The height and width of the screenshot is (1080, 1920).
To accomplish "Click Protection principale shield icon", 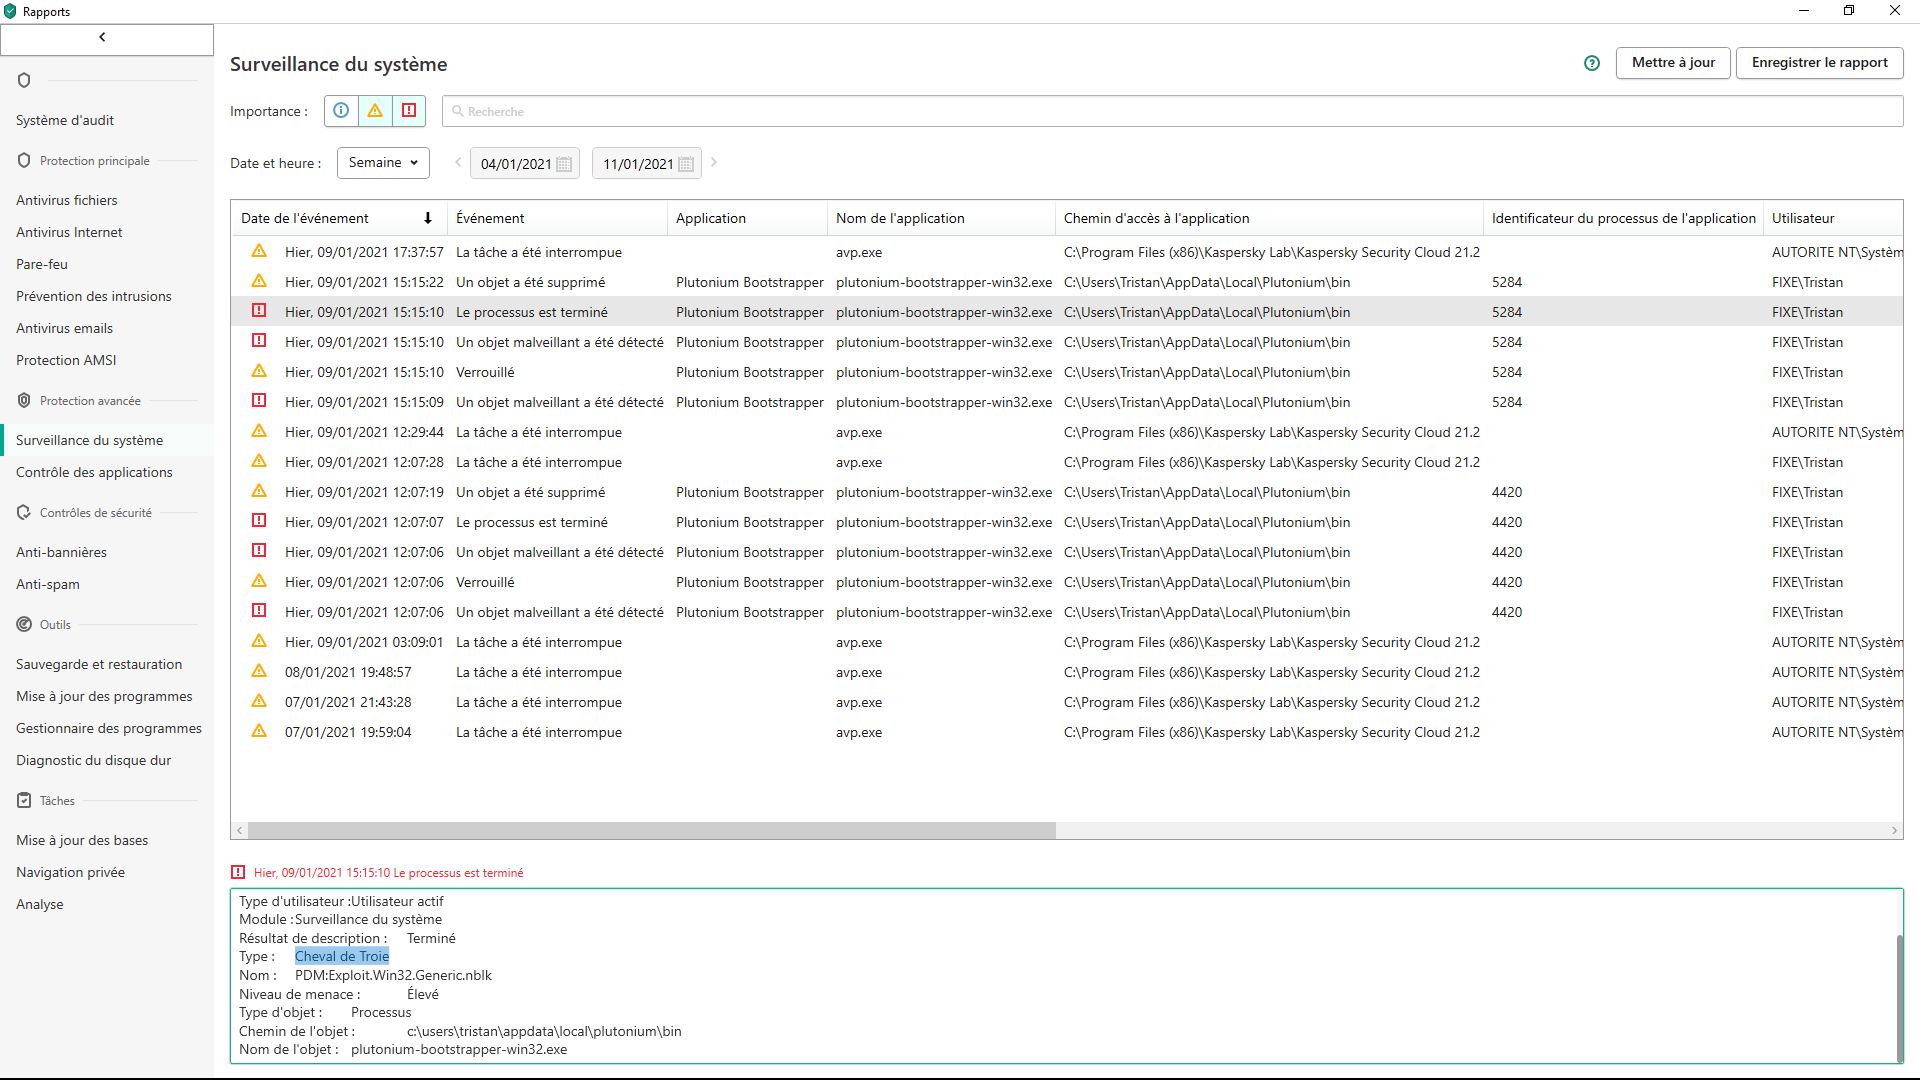I will click(24, 160).
